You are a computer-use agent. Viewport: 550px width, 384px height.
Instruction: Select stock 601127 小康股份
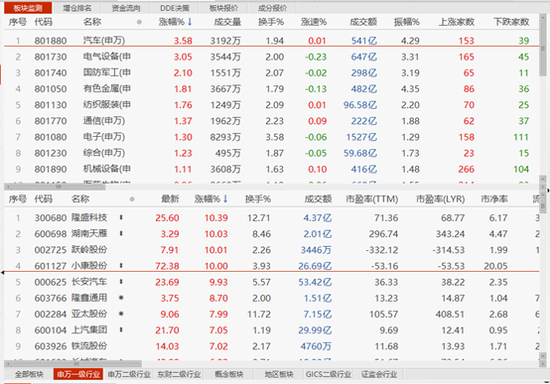(x=271, y=266)
